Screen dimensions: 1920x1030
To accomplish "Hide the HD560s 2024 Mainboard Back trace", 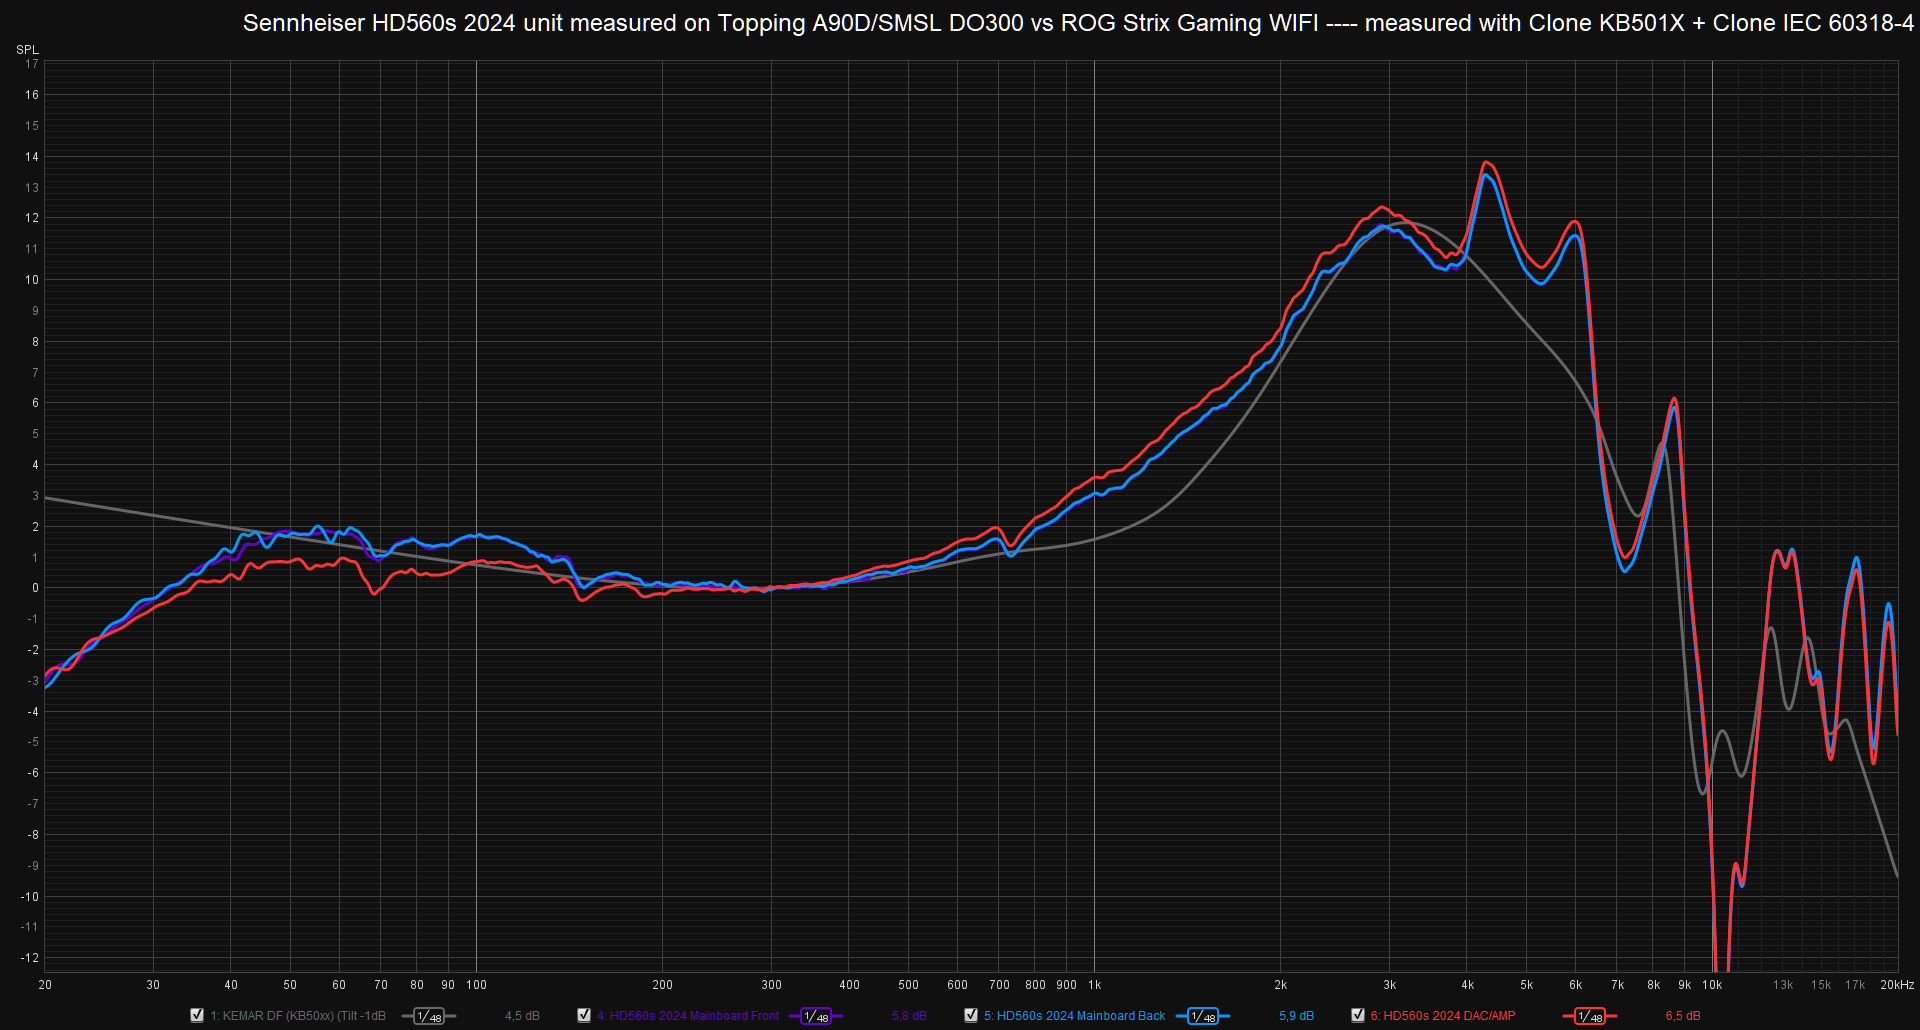I will [x=971, y=1015].
